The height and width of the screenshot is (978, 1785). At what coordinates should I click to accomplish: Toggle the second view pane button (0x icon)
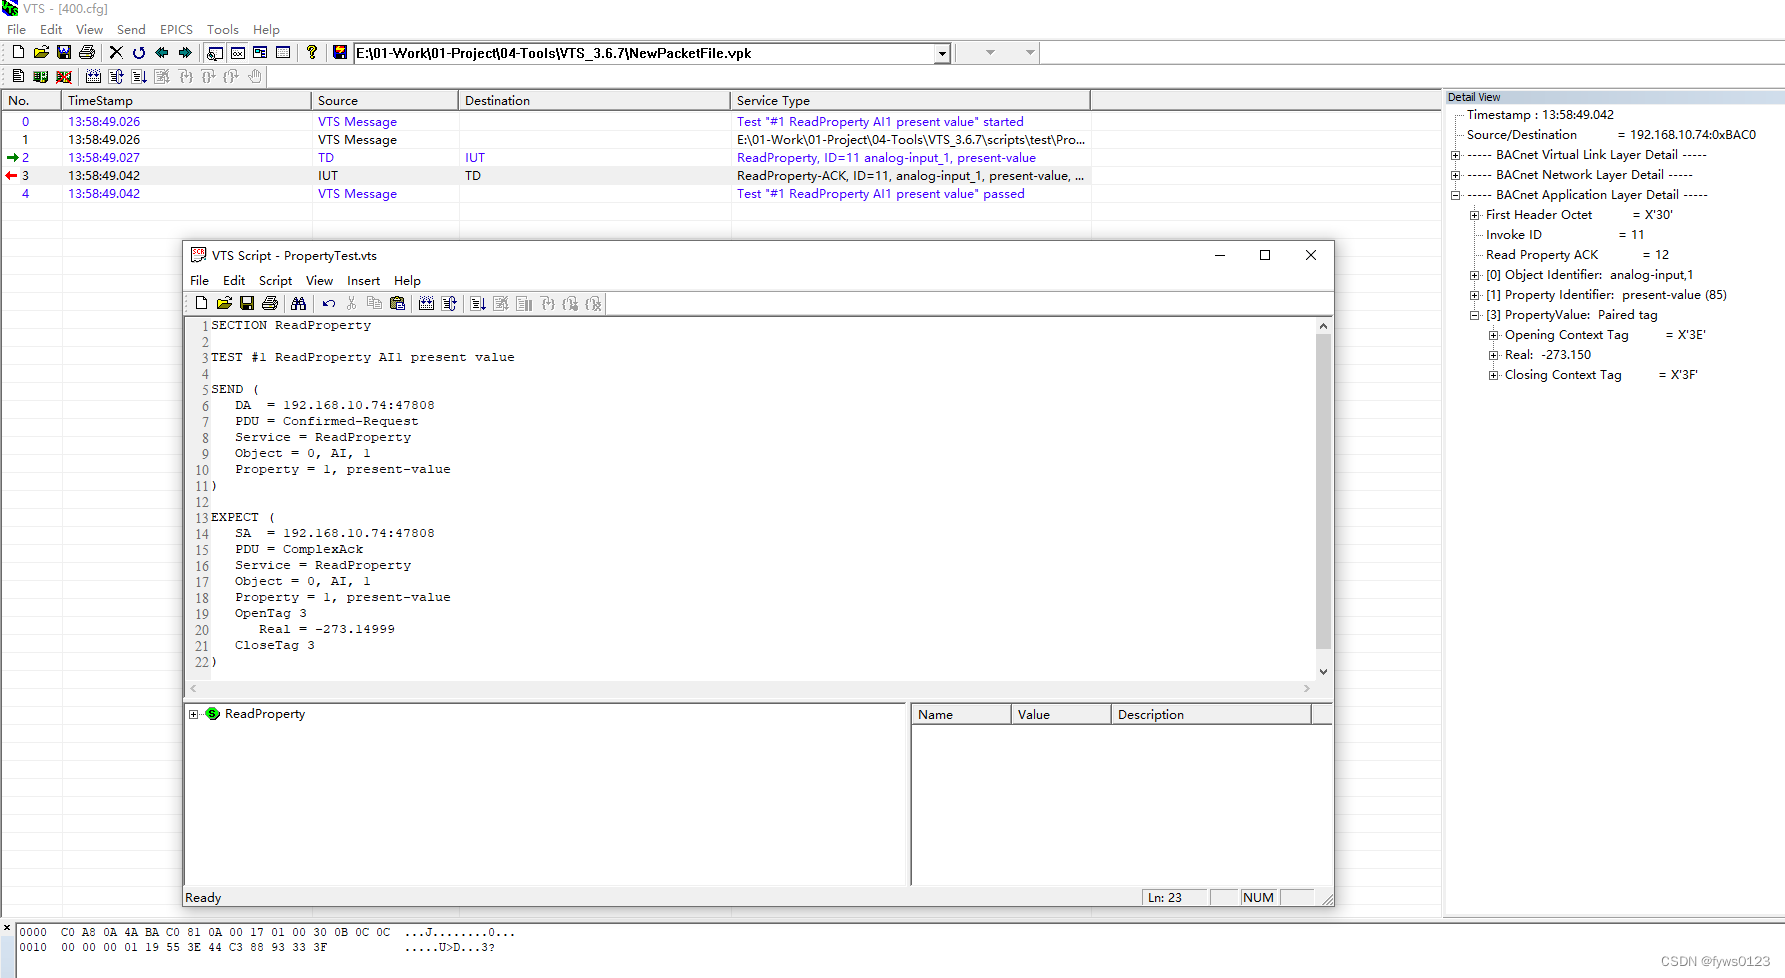[238, 52]
